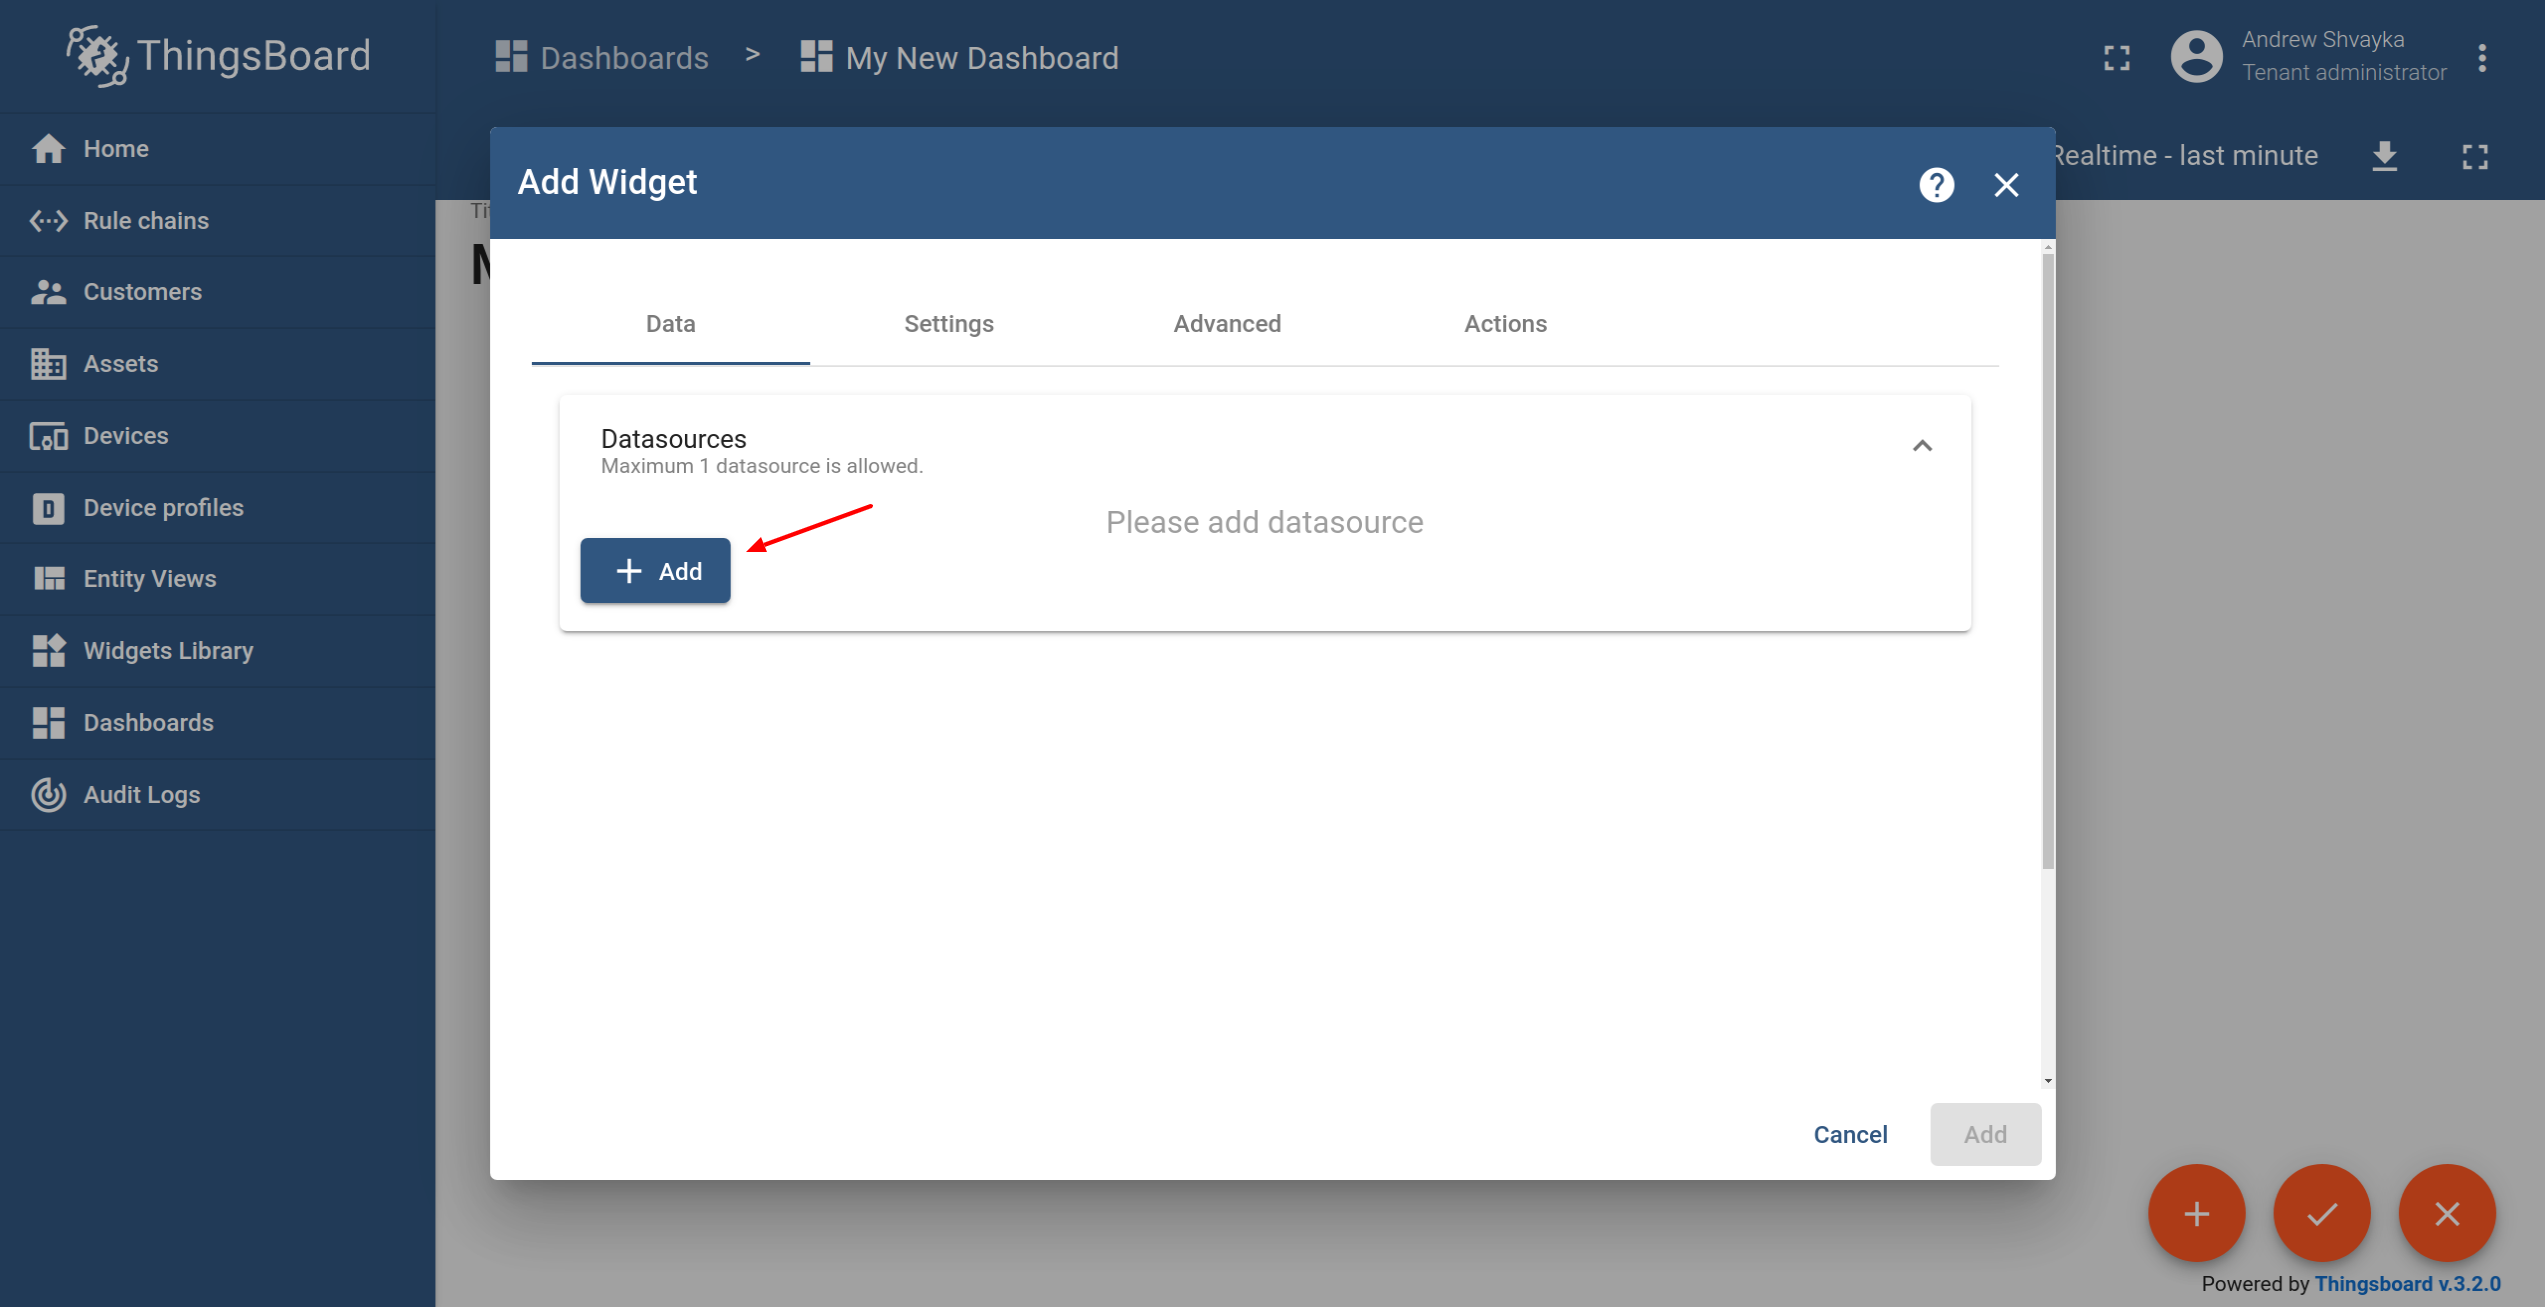This screenshot has height=1307, width=2545.
Task: Click the Entity Views sidebar icon
Action: (48, 579)
